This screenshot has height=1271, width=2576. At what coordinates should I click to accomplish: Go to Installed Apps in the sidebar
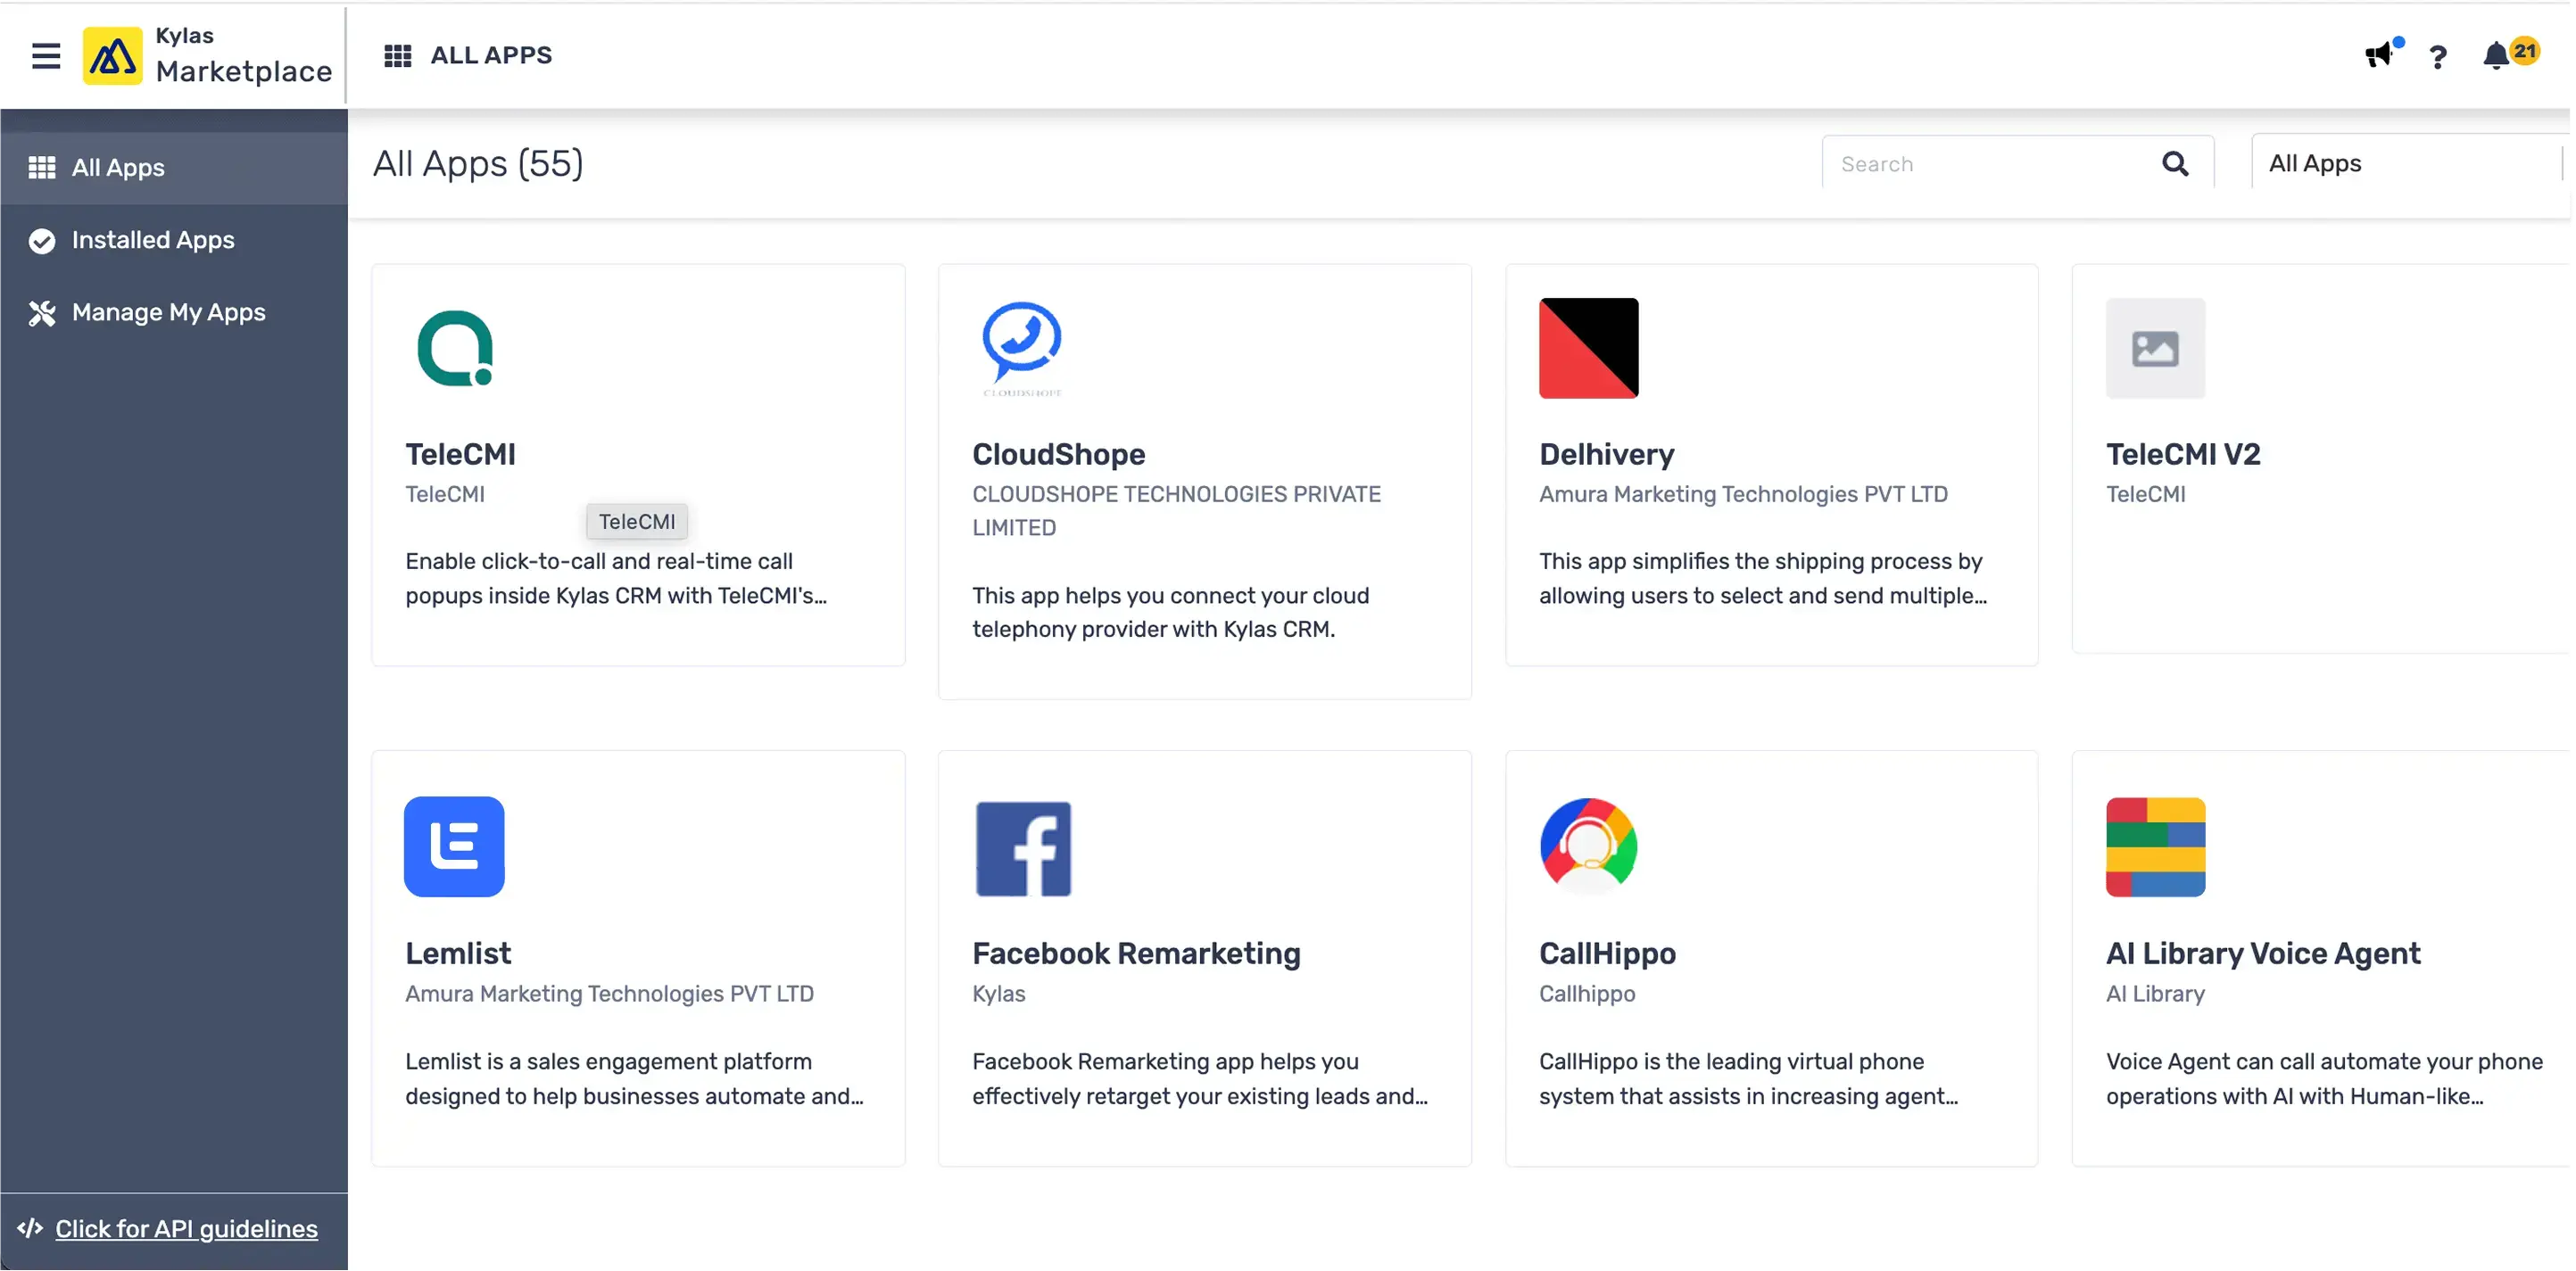(x=153, y=240)
